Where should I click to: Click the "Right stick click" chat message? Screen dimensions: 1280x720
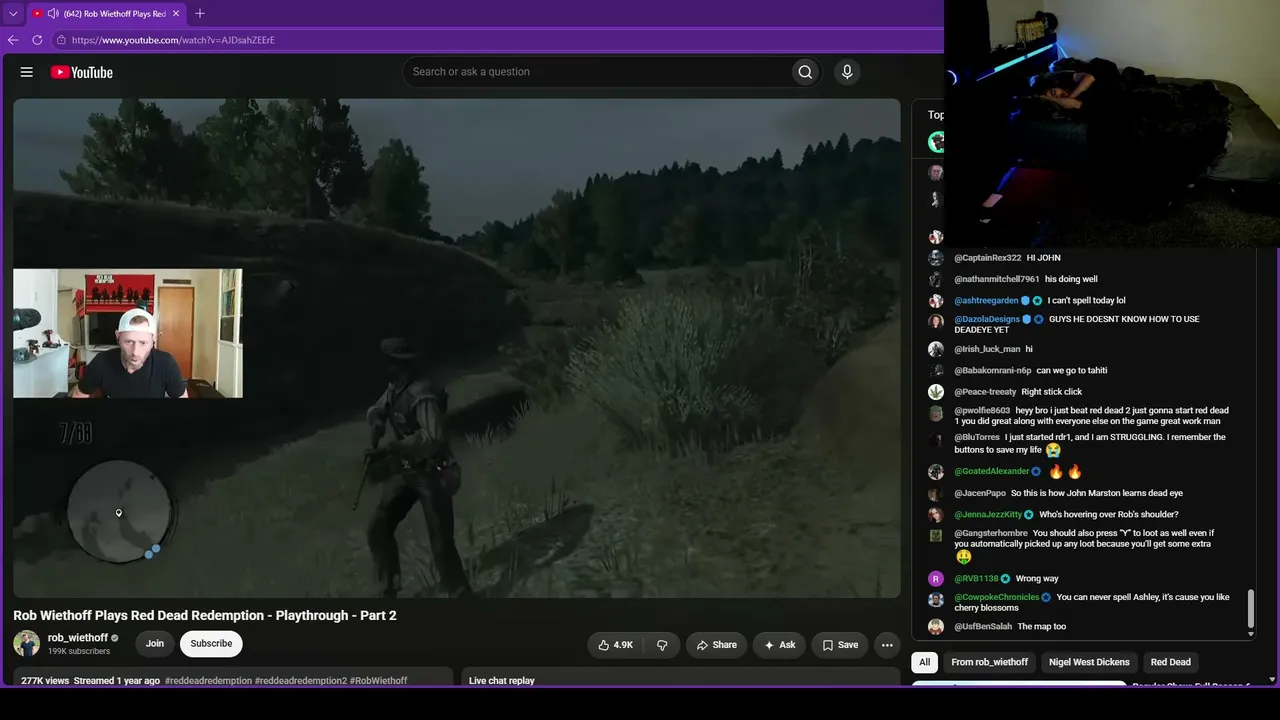click(x=1052, y=392)
